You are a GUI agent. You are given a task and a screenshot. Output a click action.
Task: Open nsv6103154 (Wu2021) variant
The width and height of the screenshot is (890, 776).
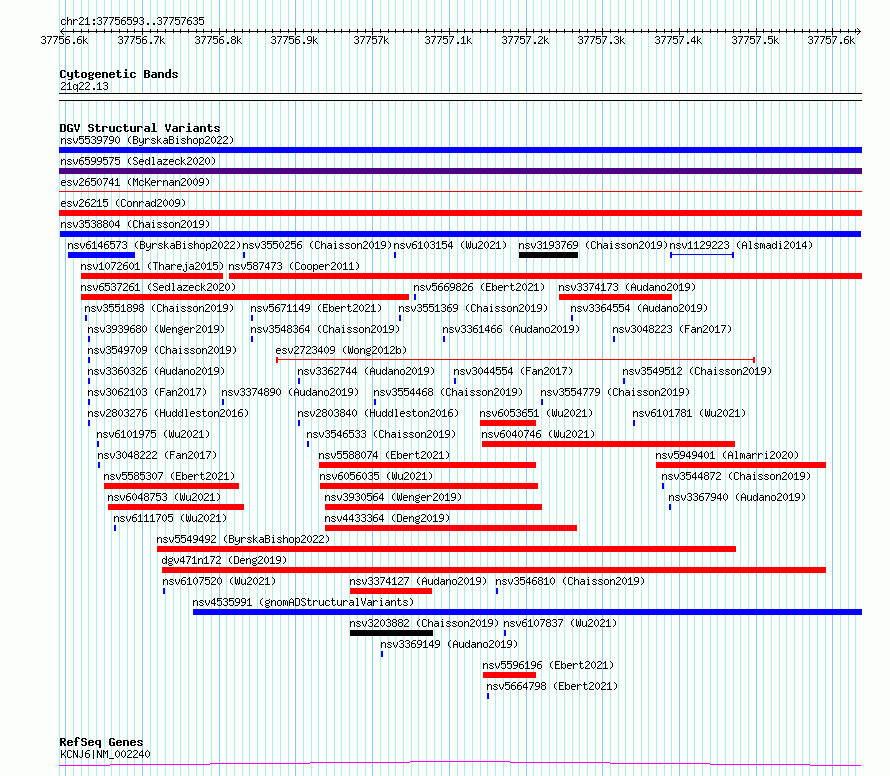[450, 245]
